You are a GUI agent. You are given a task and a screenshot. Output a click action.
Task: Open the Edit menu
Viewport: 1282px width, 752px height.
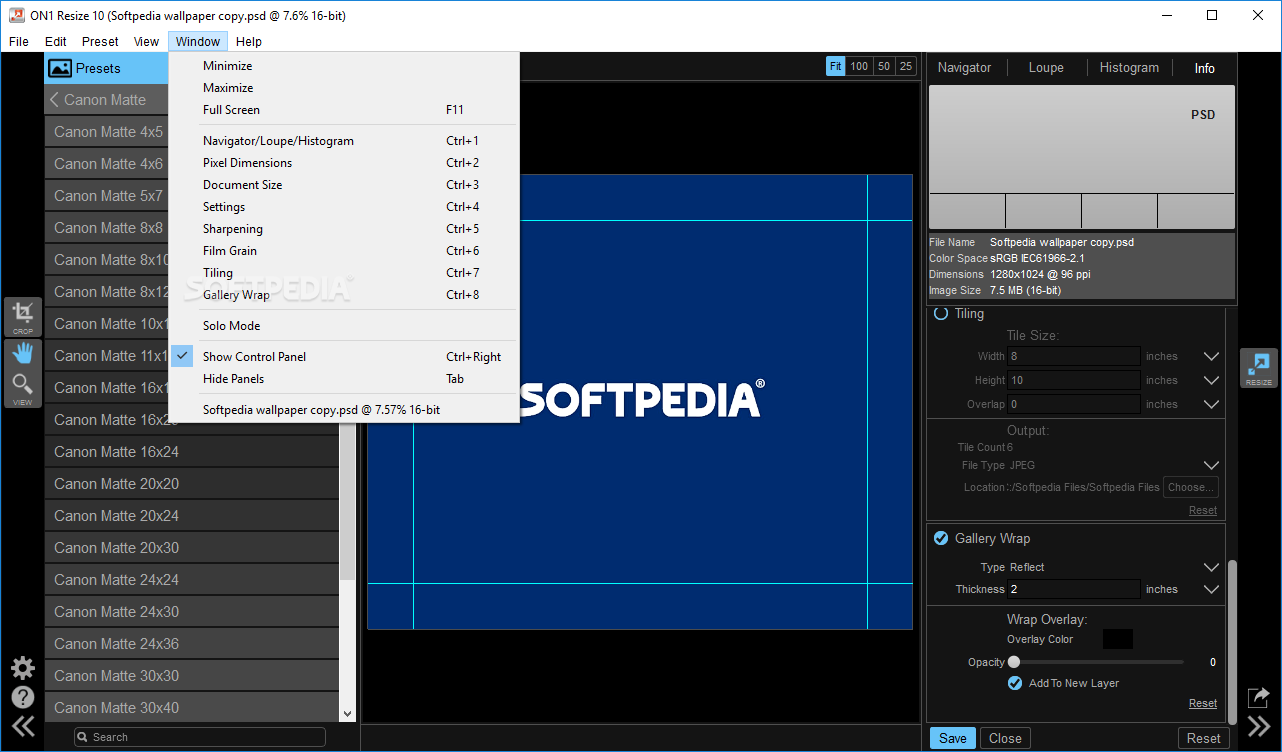56,41
